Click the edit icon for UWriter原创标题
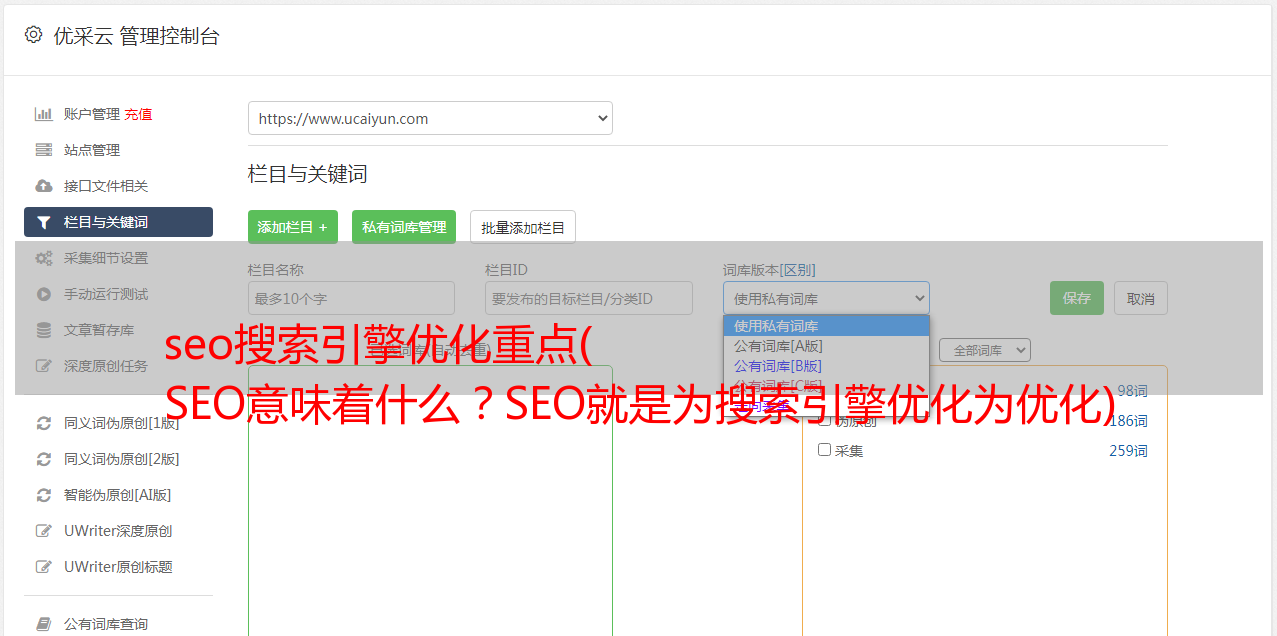The height and width of the screenshot is (636, 1277). click(x=43, y=567)
